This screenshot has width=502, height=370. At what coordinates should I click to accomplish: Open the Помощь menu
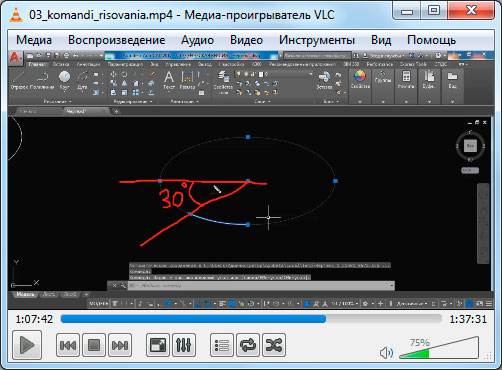(431, 40)
